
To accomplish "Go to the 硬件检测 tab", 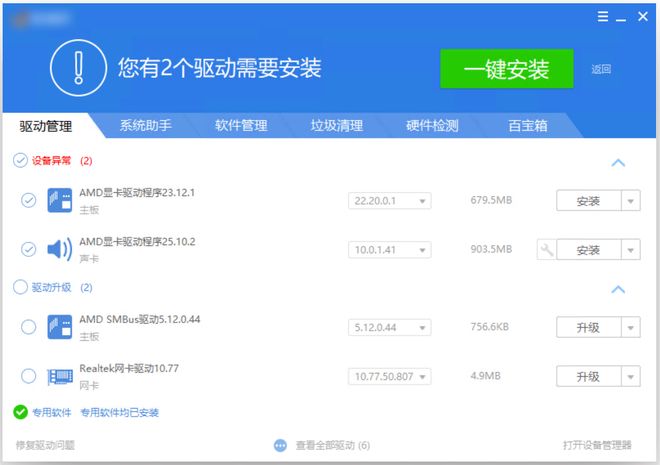I will point(432,125).
